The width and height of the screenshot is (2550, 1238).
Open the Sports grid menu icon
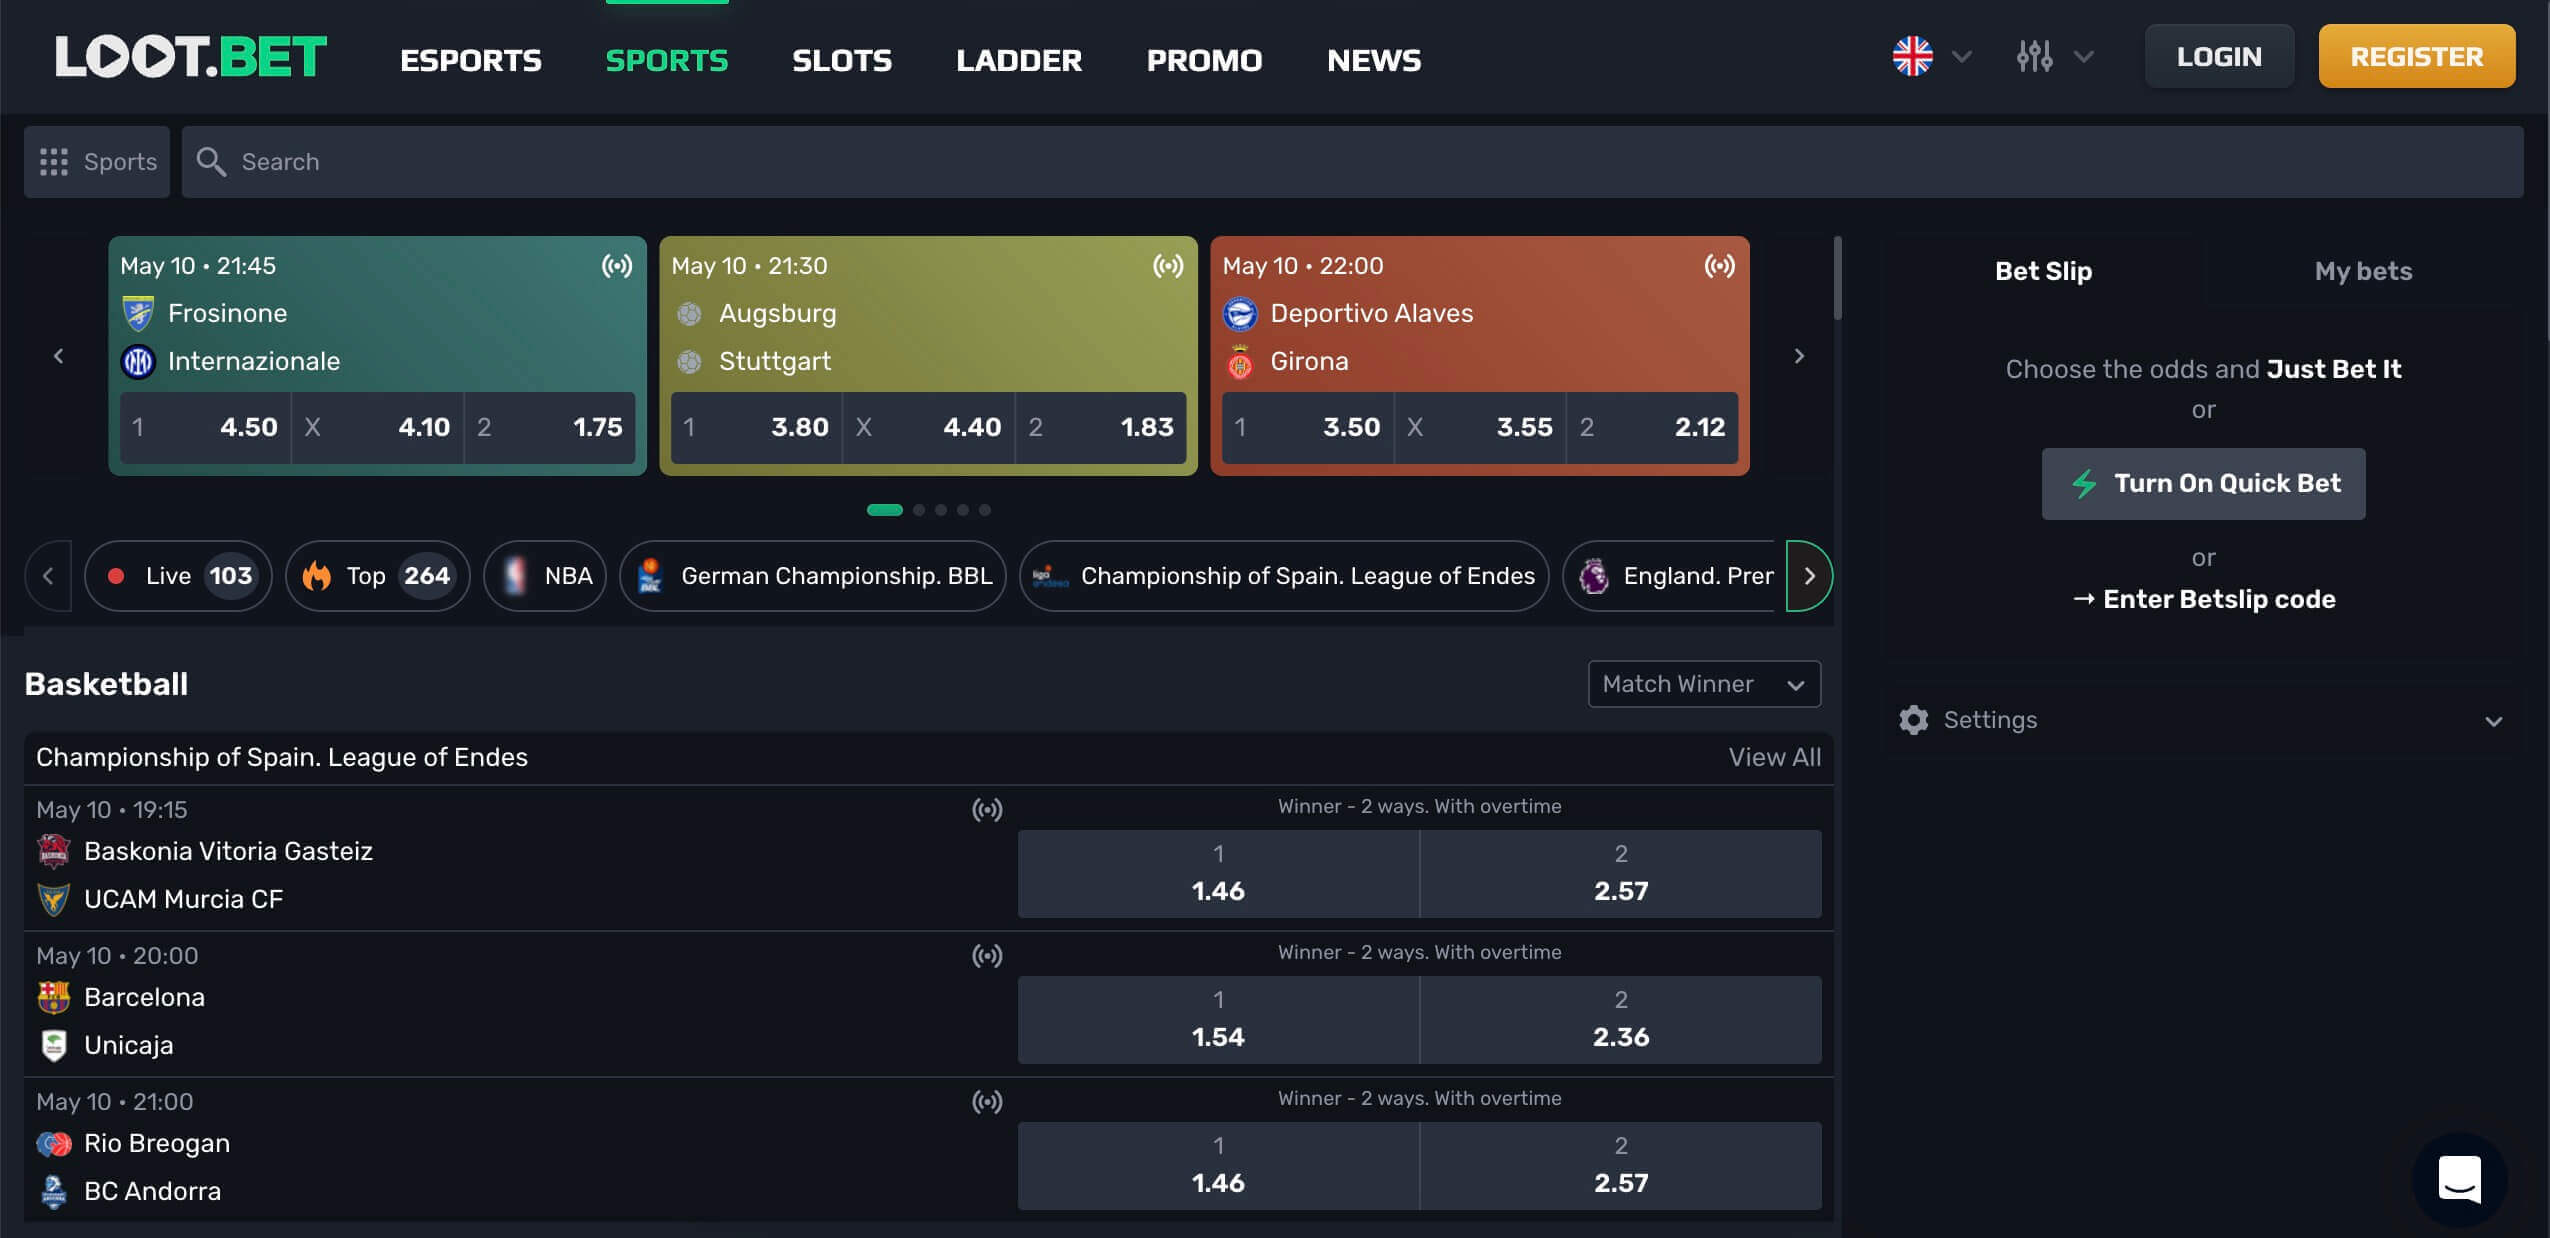click(55, 161)
